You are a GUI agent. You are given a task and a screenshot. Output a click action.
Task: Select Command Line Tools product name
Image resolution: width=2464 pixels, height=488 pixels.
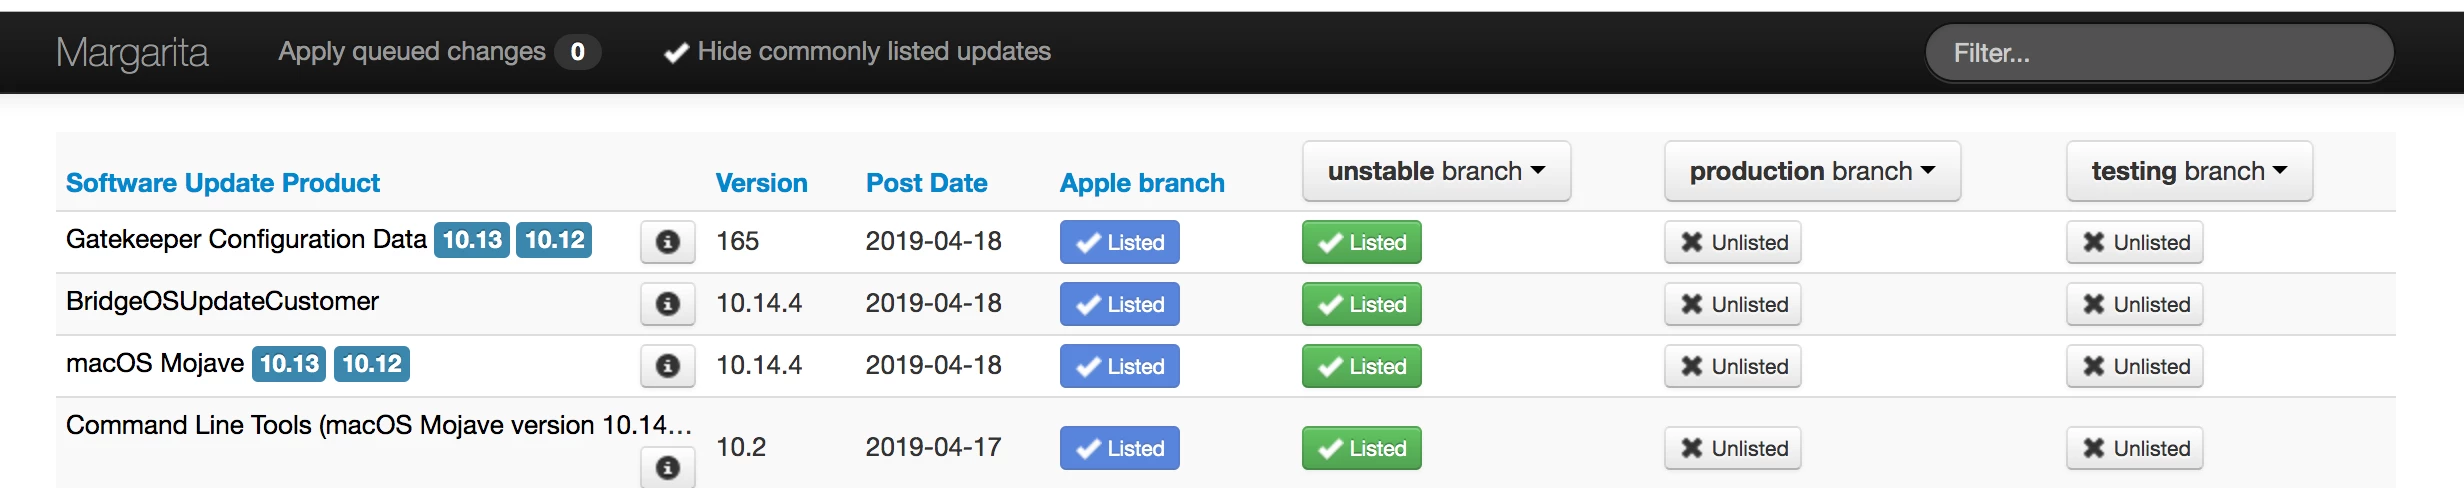click(x=379, y=425)
